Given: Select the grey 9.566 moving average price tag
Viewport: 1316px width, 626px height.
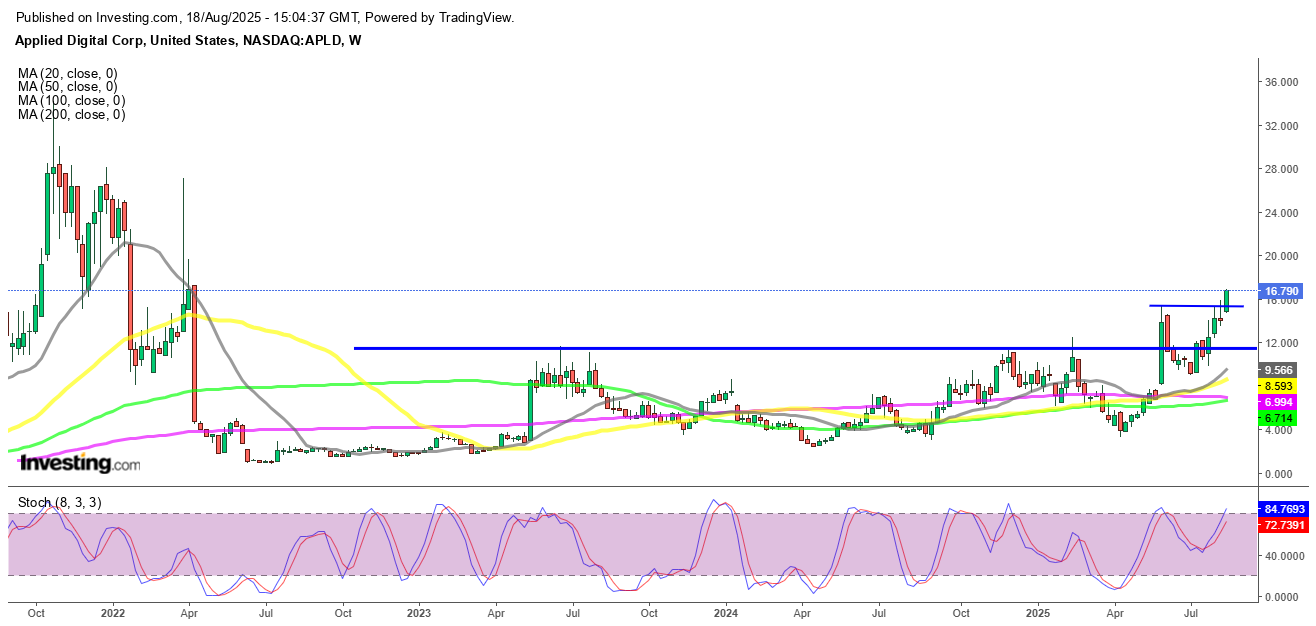Looking at the screenshot, I should [1281, 369].
